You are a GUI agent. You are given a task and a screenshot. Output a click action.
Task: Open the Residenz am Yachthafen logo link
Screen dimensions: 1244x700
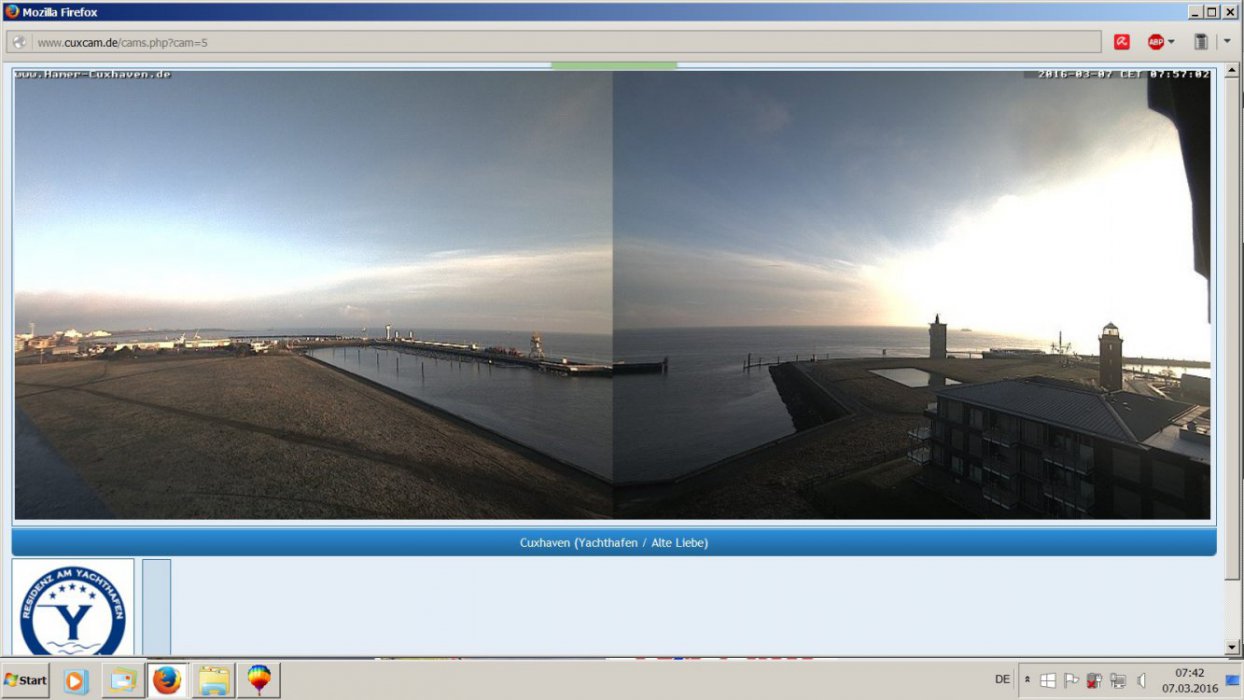73,608
